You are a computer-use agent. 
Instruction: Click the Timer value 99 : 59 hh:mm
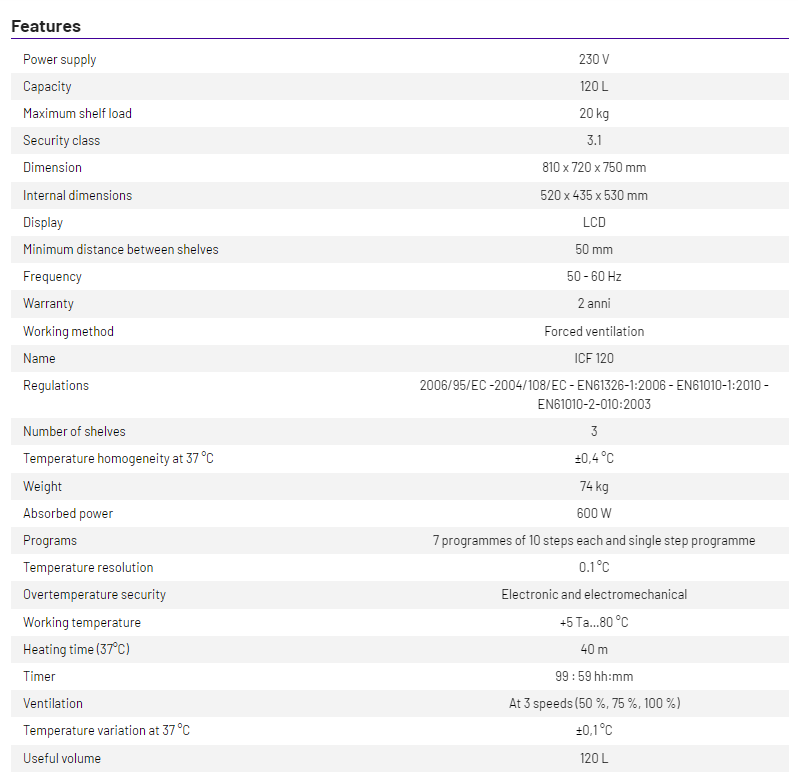click(x=594, y=677)
